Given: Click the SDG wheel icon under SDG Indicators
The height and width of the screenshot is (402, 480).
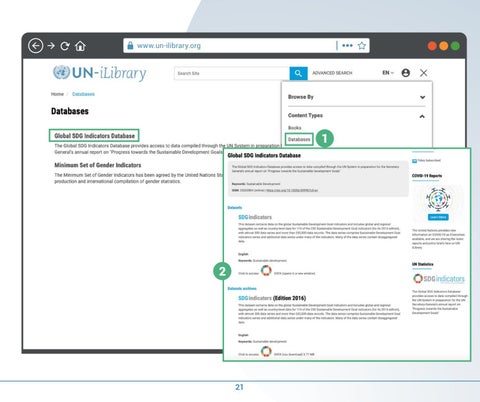Looking at the screenshot, I should pyautogui.click(x=266, y=270).
